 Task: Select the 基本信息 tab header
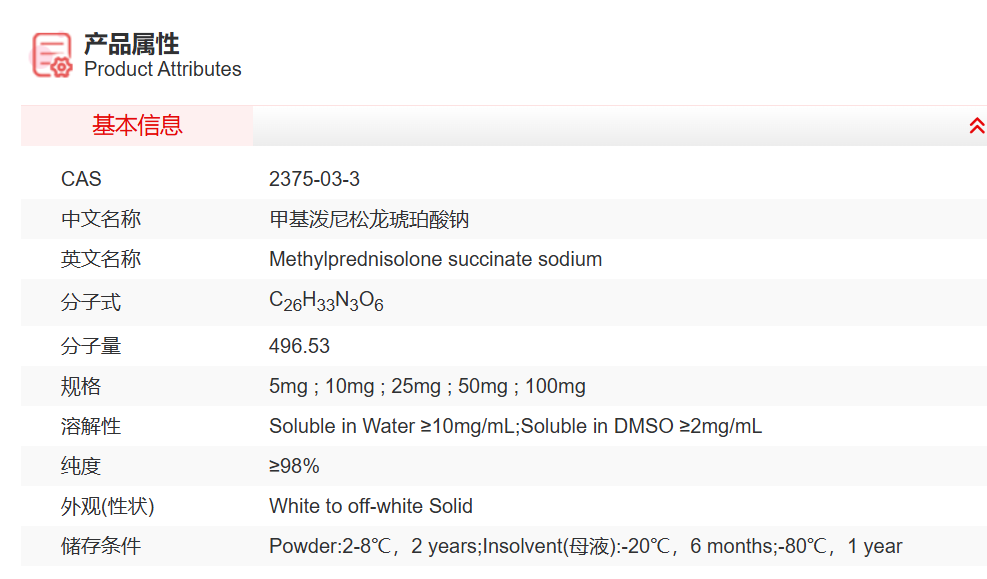pos(137,126)
